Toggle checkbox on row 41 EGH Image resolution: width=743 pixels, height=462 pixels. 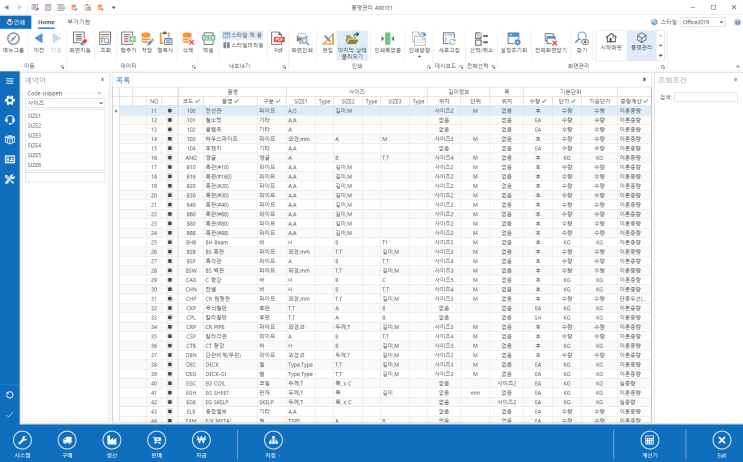[x=170, y=393]
